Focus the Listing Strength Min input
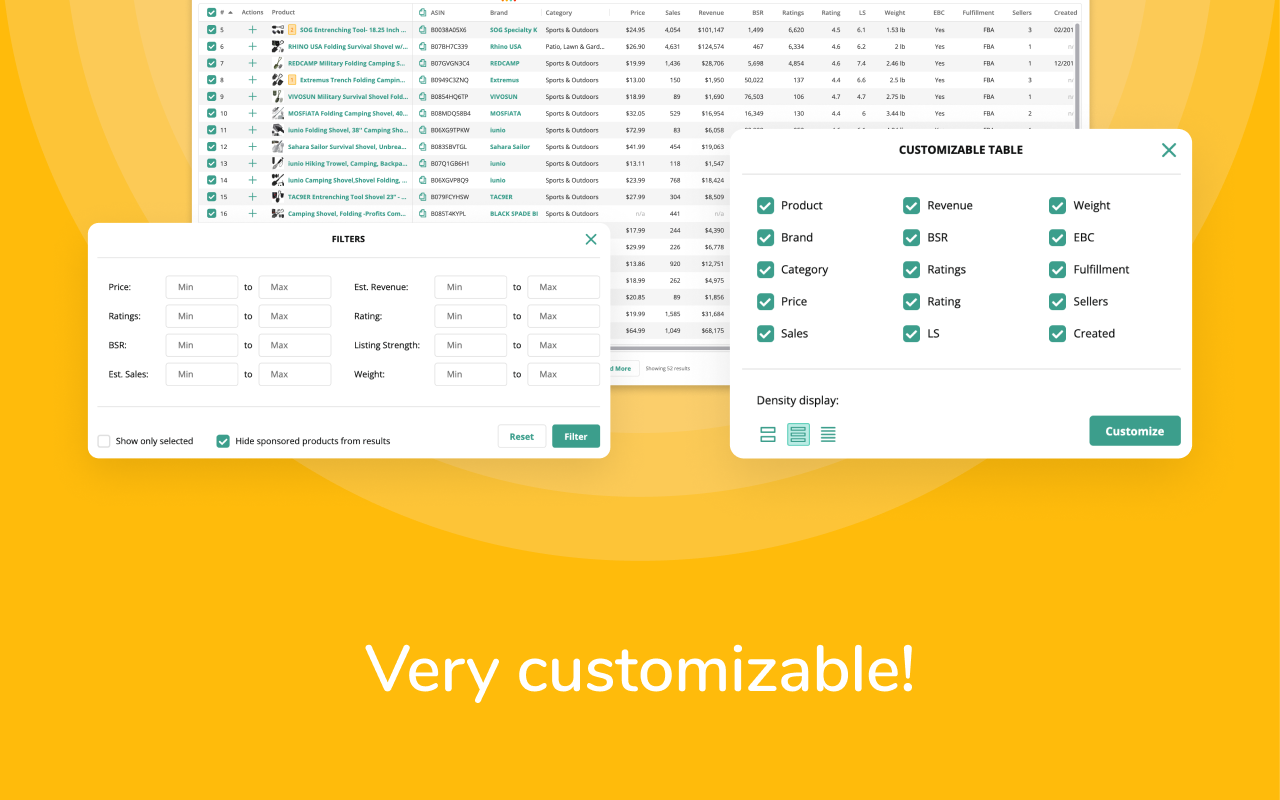The height and width of the screenshot is (800, 1280). coord(471,345)
